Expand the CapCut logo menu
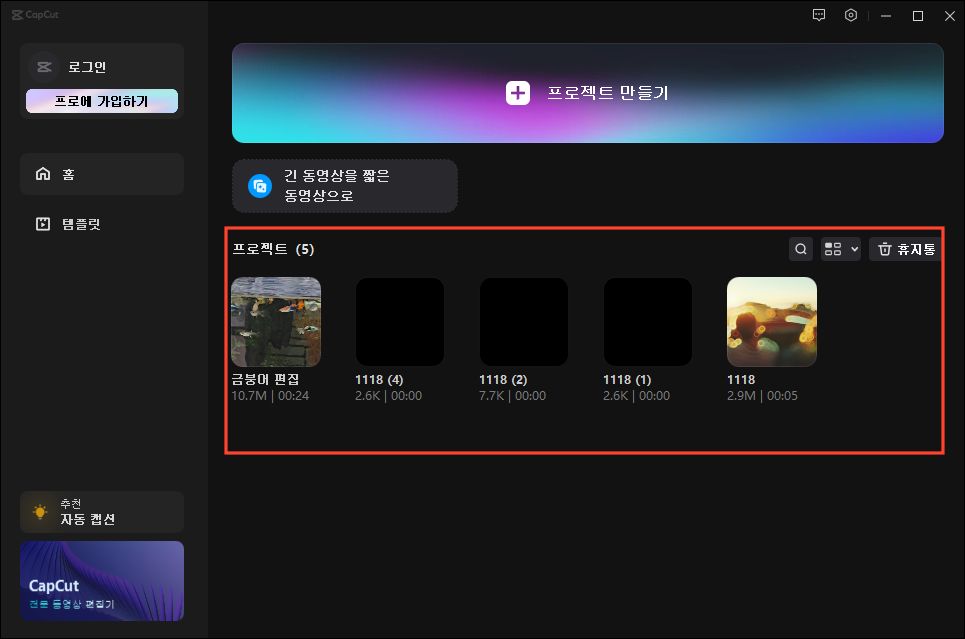 (36, 14)
